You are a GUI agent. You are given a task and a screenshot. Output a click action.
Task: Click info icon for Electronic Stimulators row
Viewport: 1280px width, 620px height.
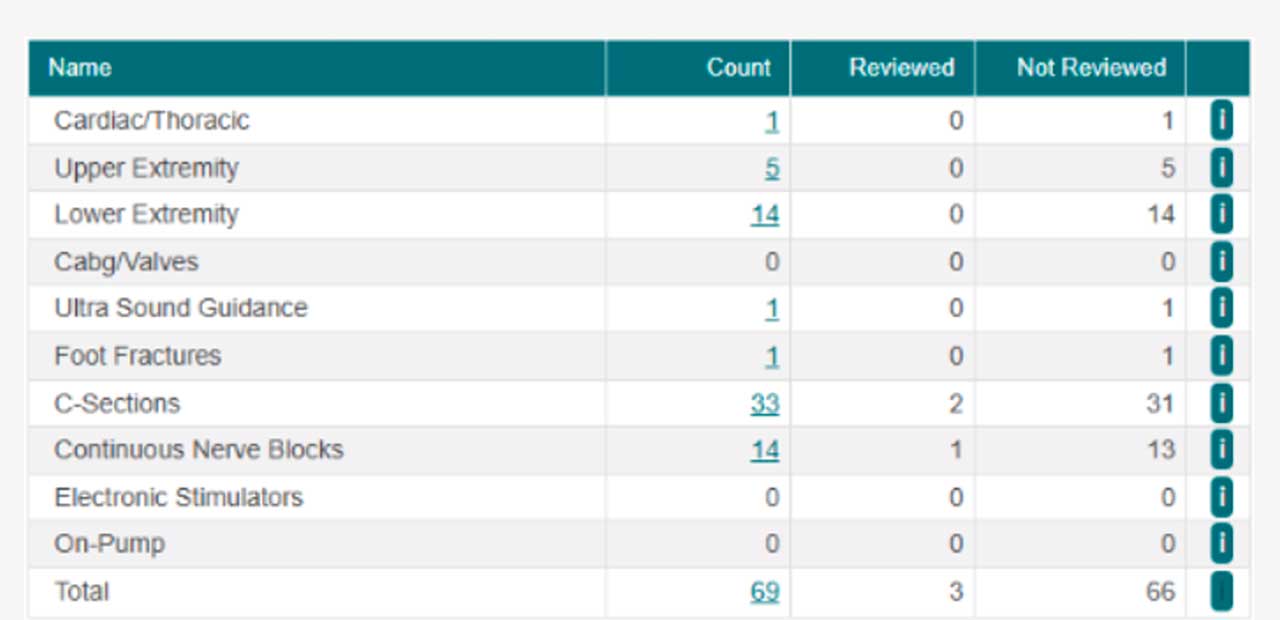(x=1221, y=497)
